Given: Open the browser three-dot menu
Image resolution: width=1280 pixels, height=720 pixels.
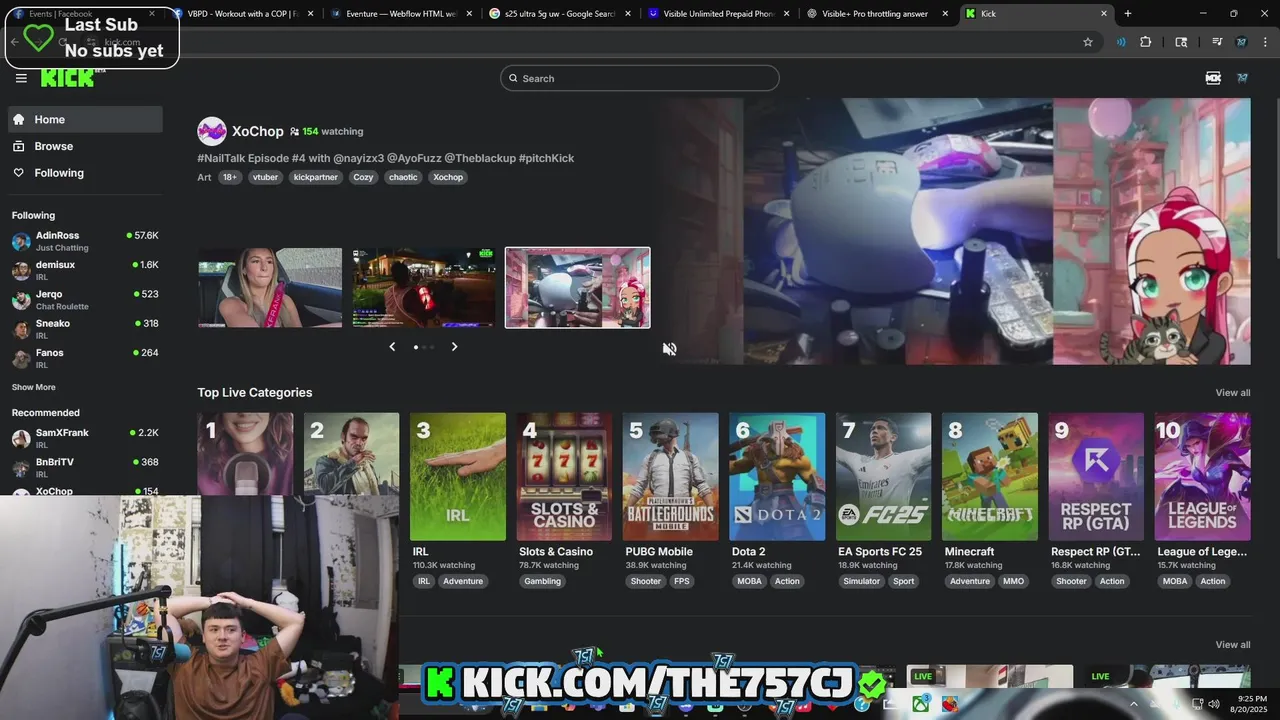Looking at the screenshot, I should point(1266,42).
